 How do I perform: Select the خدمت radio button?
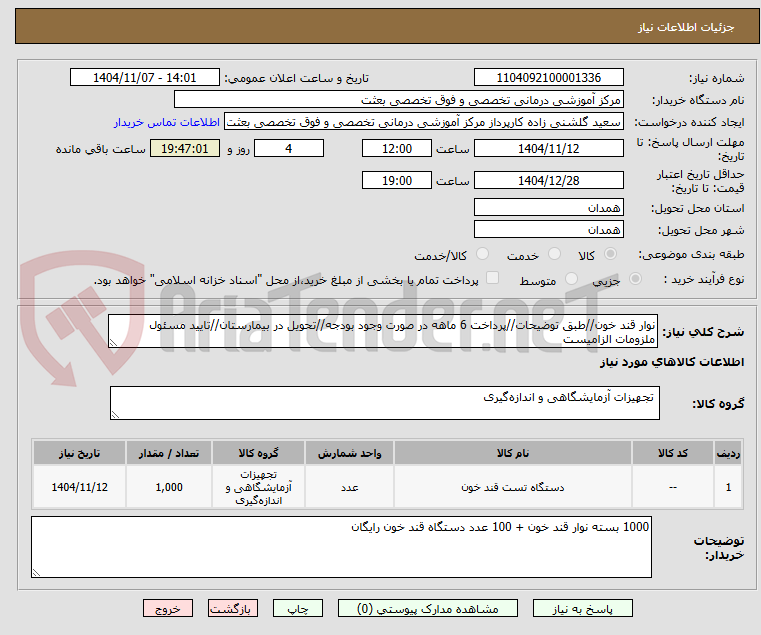tap(554, 254)
